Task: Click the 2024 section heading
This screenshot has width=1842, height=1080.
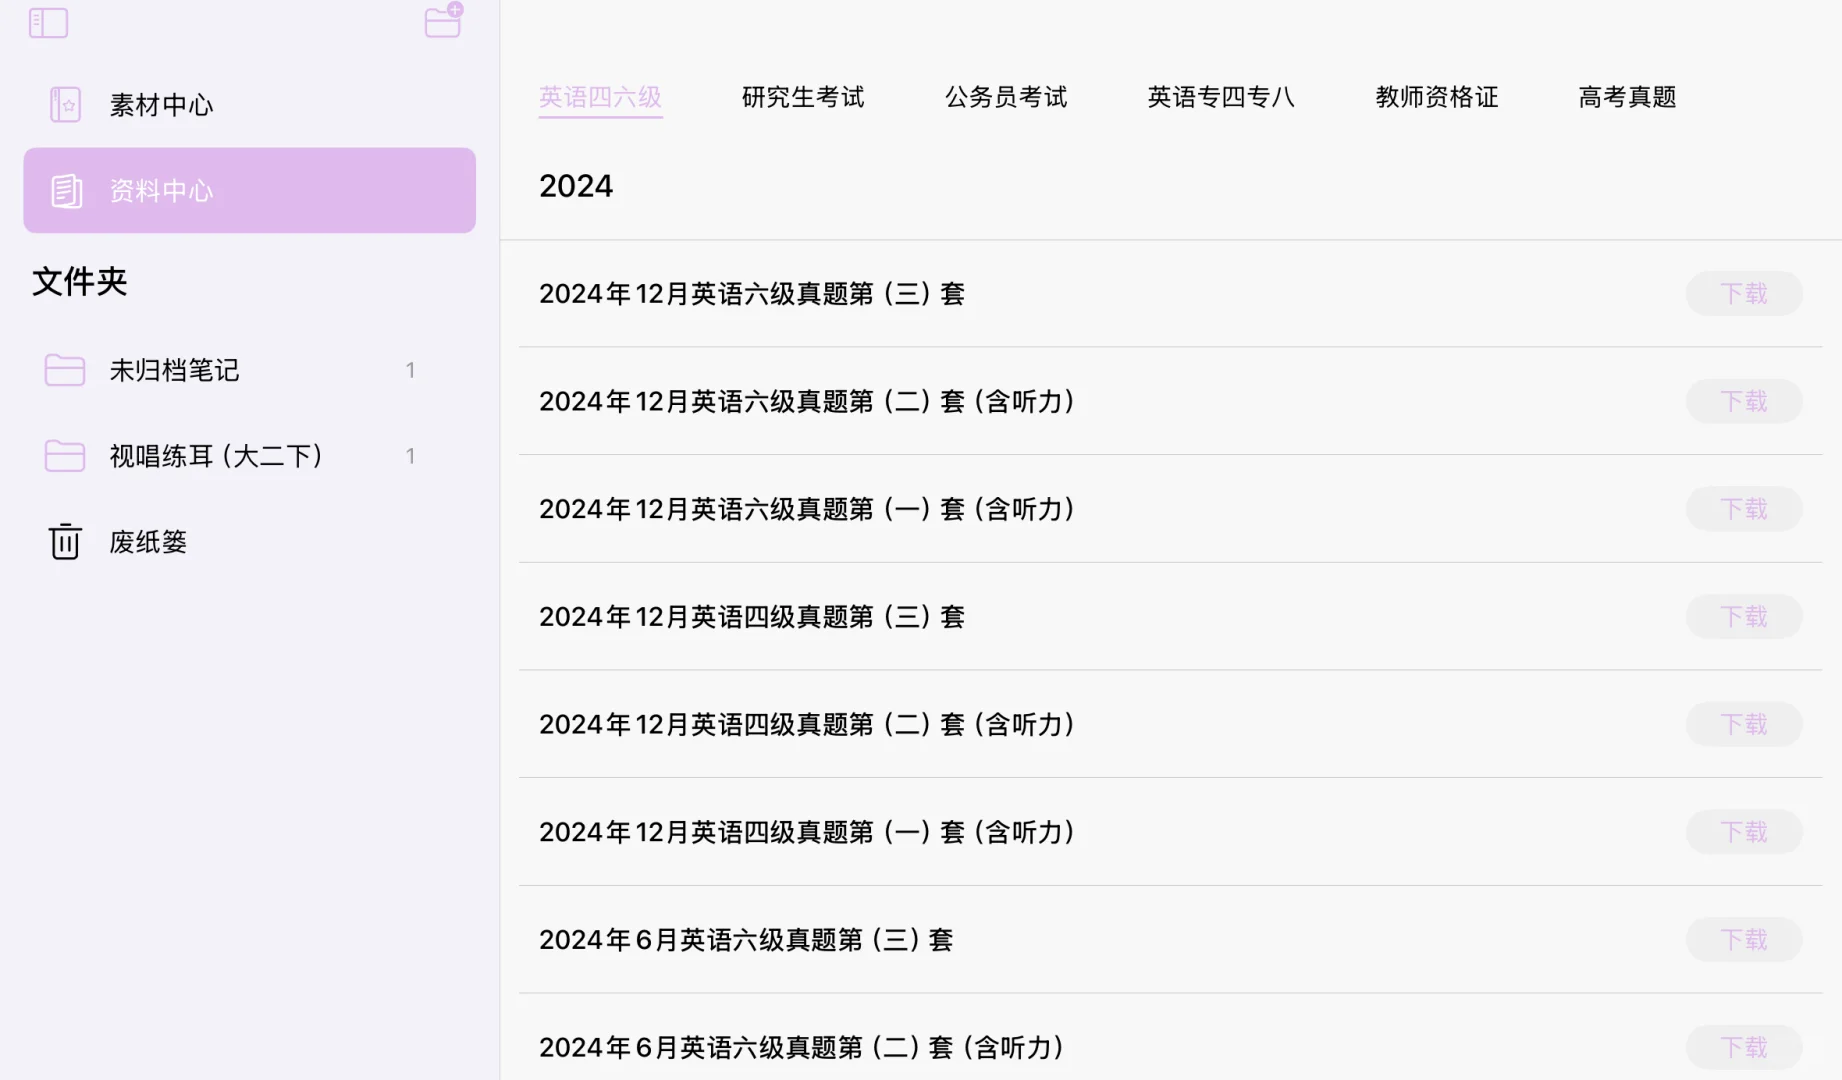Action: click(576, 185)
